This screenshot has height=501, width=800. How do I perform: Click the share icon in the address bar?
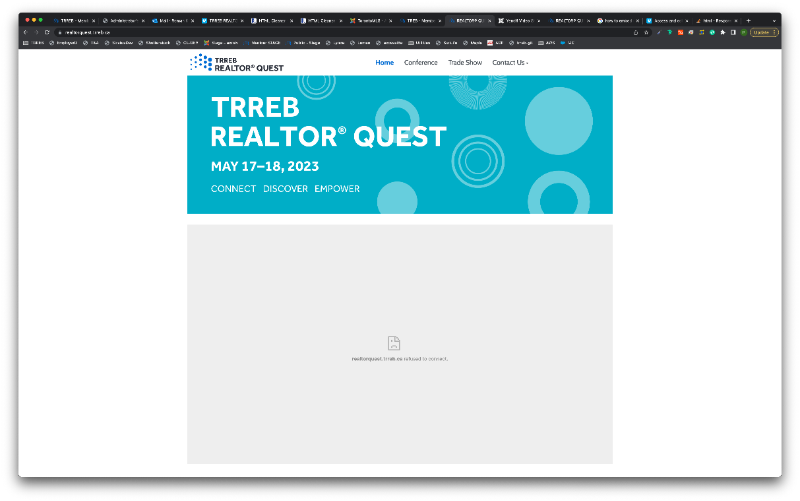635,32
